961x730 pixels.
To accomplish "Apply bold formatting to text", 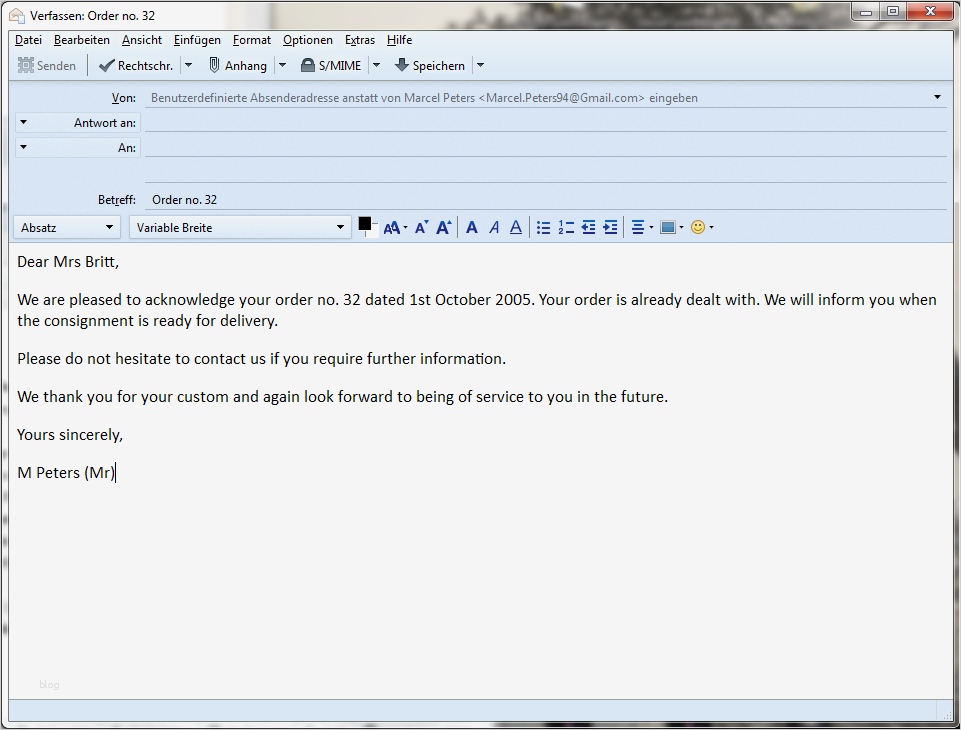I will point(471,227).
